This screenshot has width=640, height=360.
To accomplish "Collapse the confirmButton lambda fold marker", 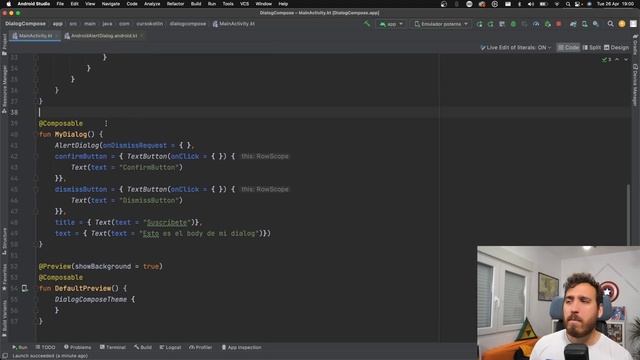I will [36, 156].
